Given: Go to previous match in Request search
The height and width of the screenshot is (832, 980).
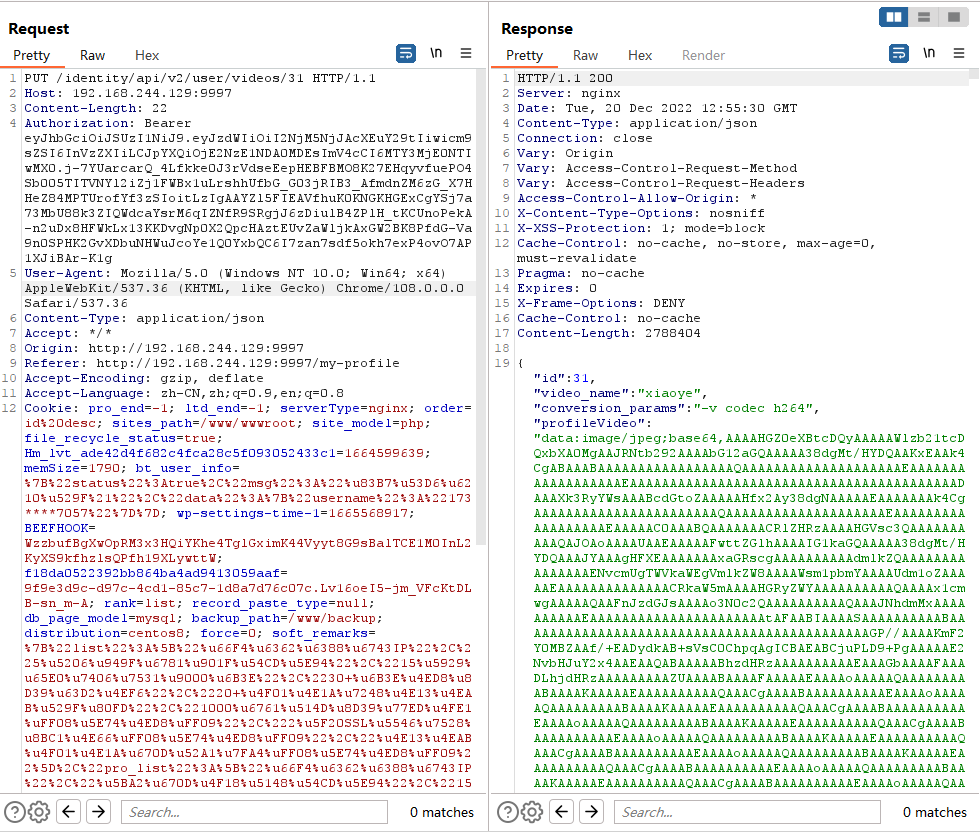Looking at the screenshot, I should pos(69,812).
